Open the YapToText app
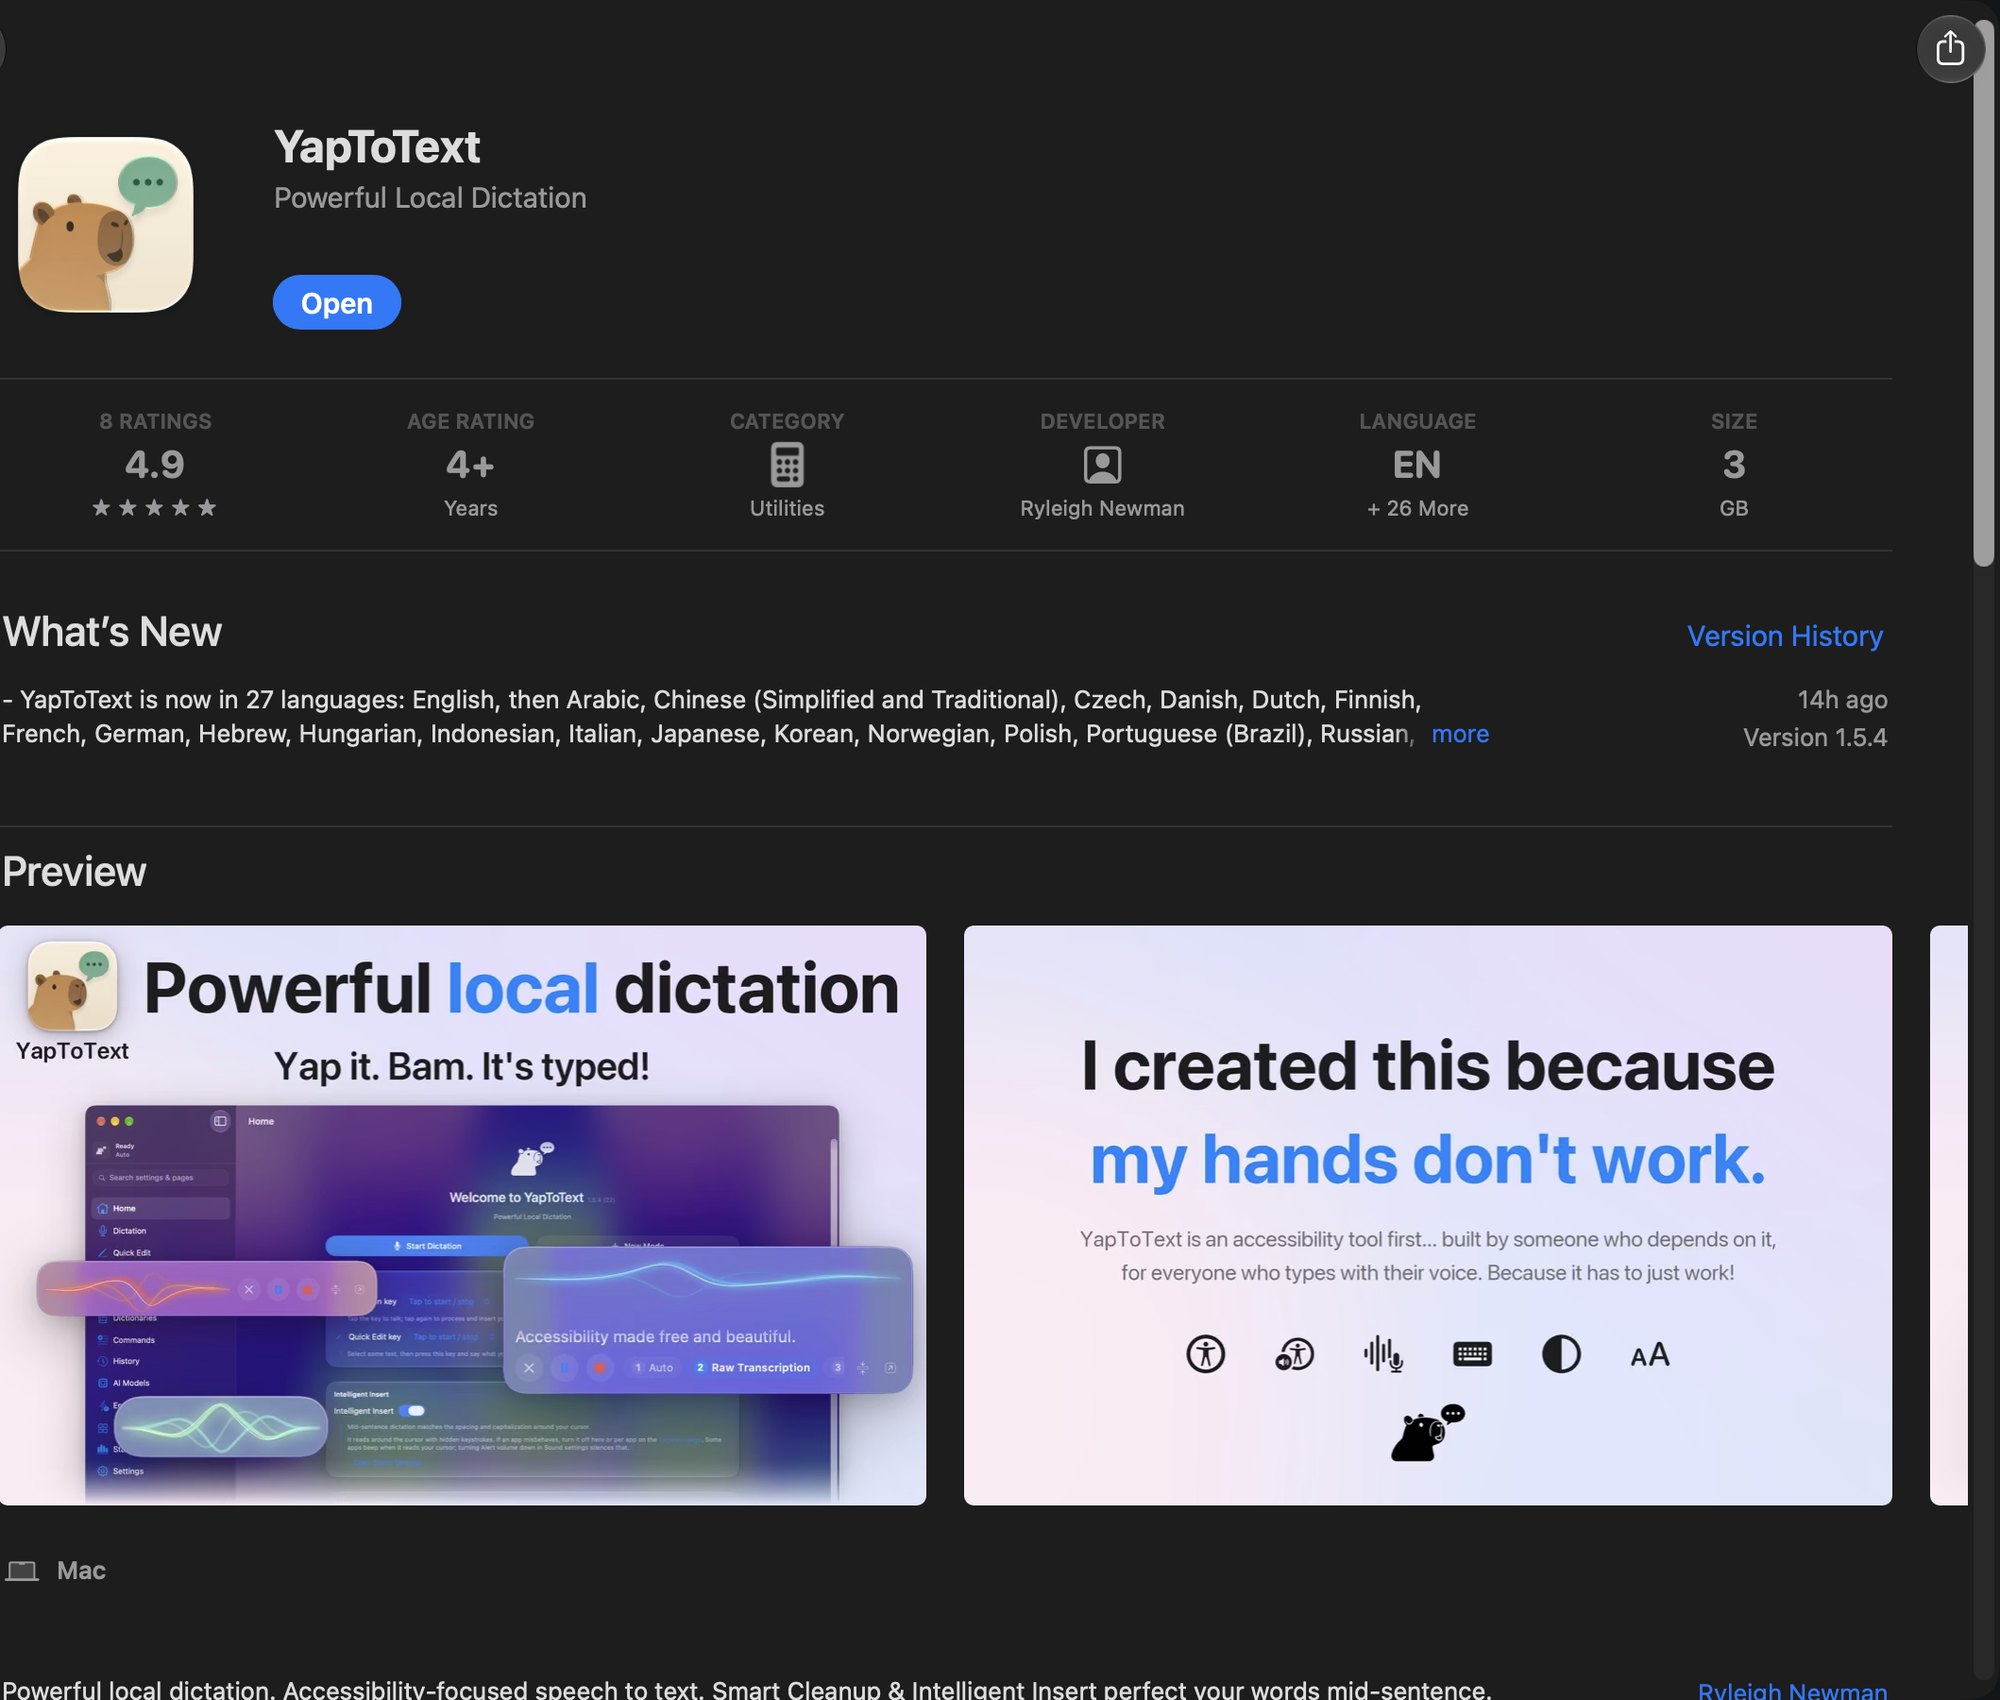This screenshot has height=1700, width=2000. pyautogui.click(x=336, y=303)
